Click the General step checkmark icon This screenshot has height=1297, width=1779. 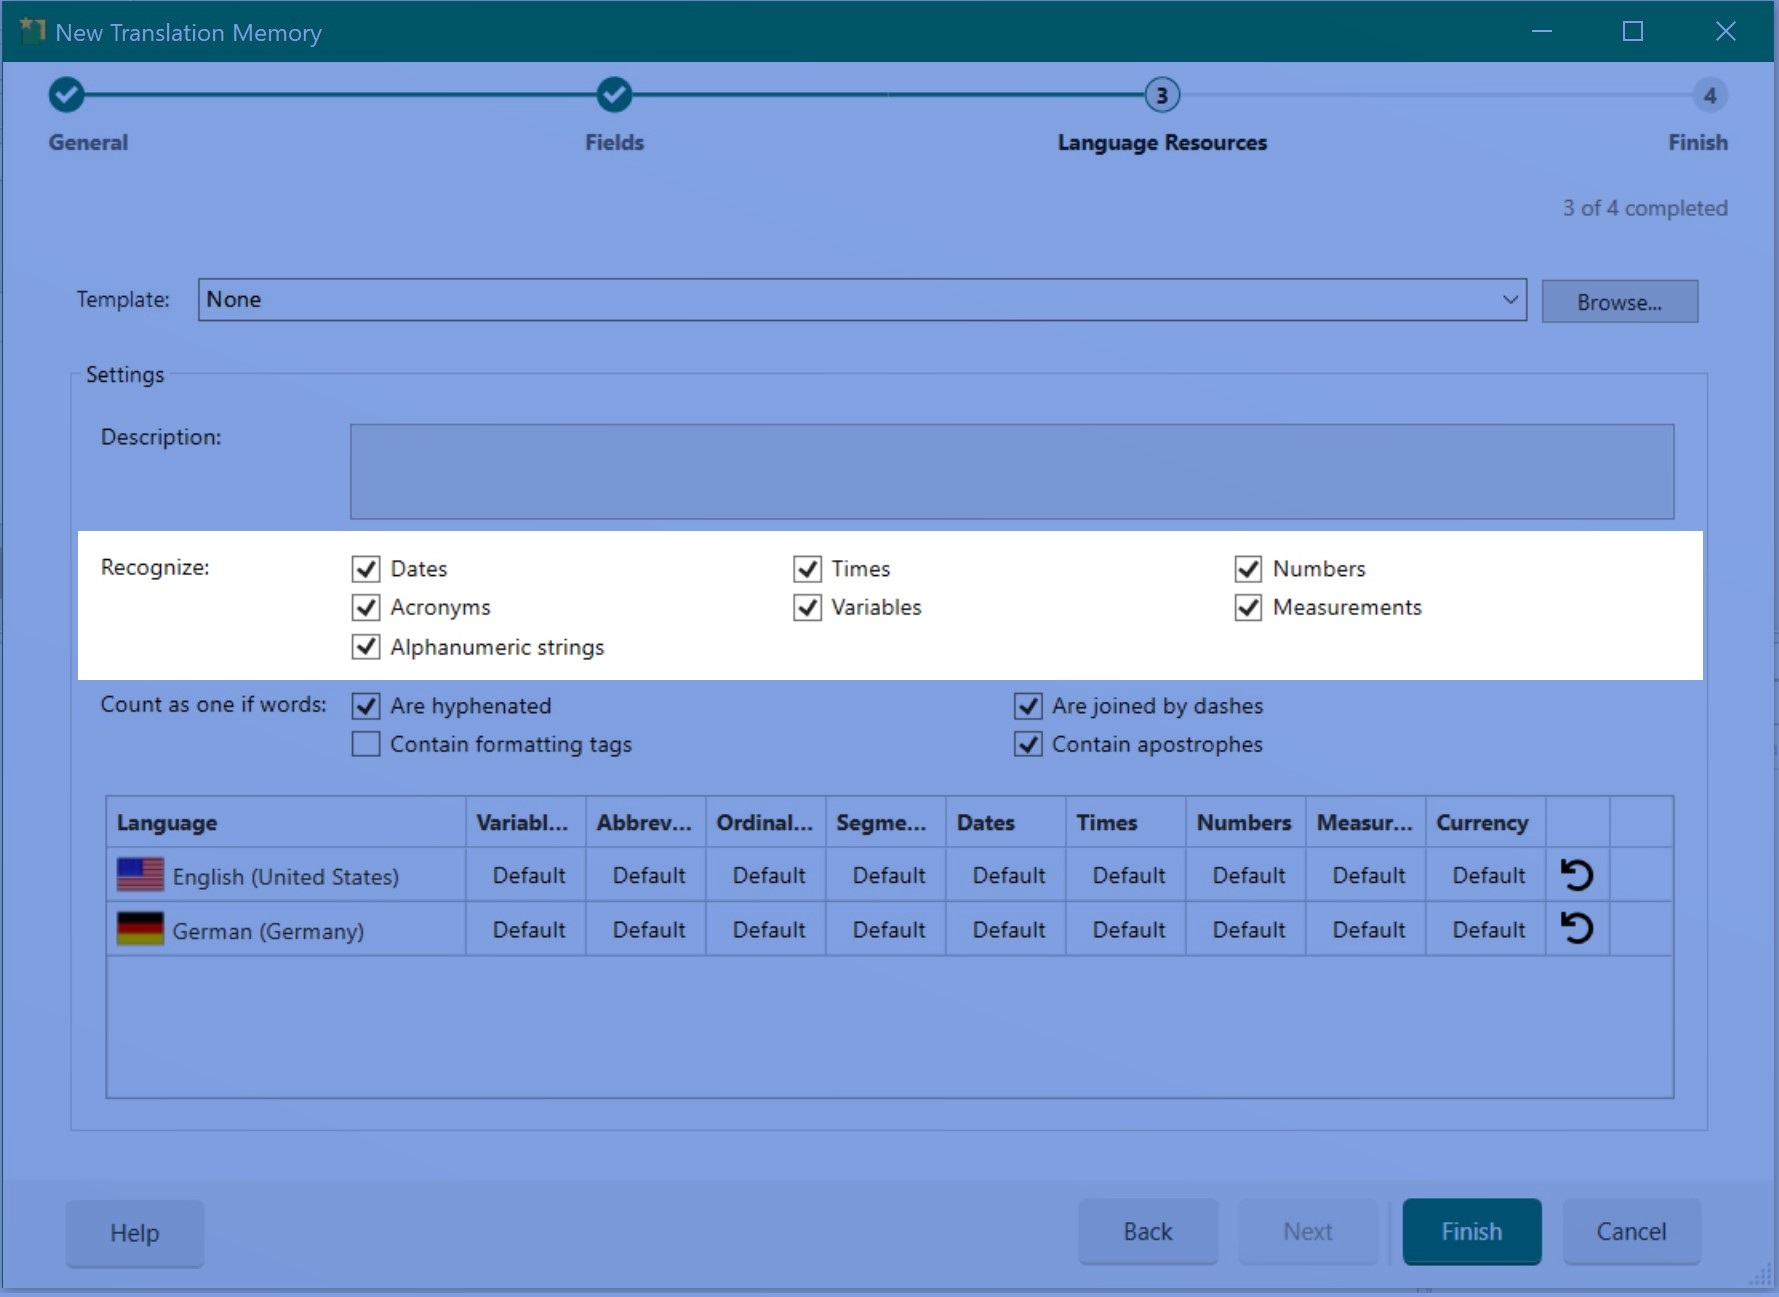tap(66, 95)
